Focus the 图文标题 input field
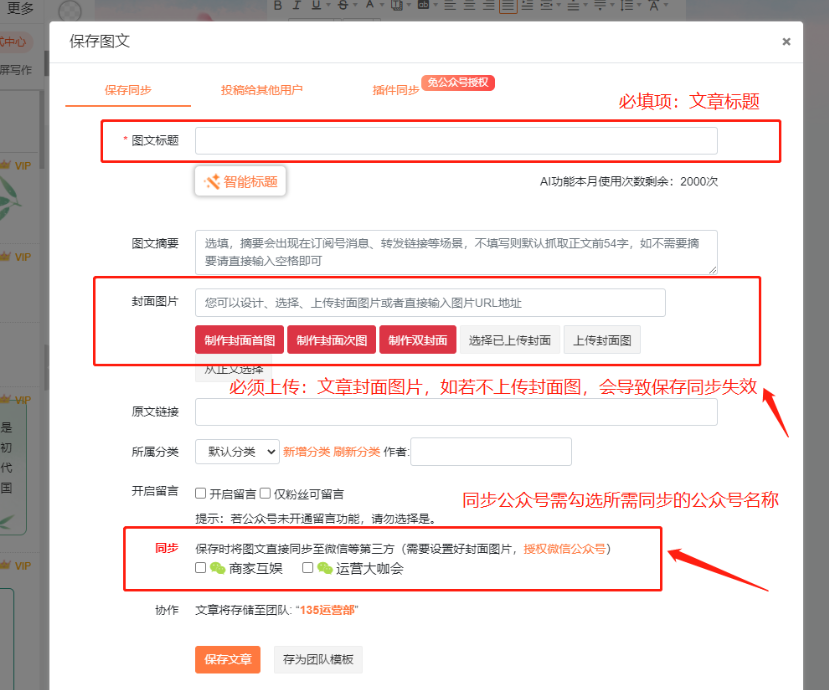The height and width of the screenshot is (690, 829). tap(456, 141)
